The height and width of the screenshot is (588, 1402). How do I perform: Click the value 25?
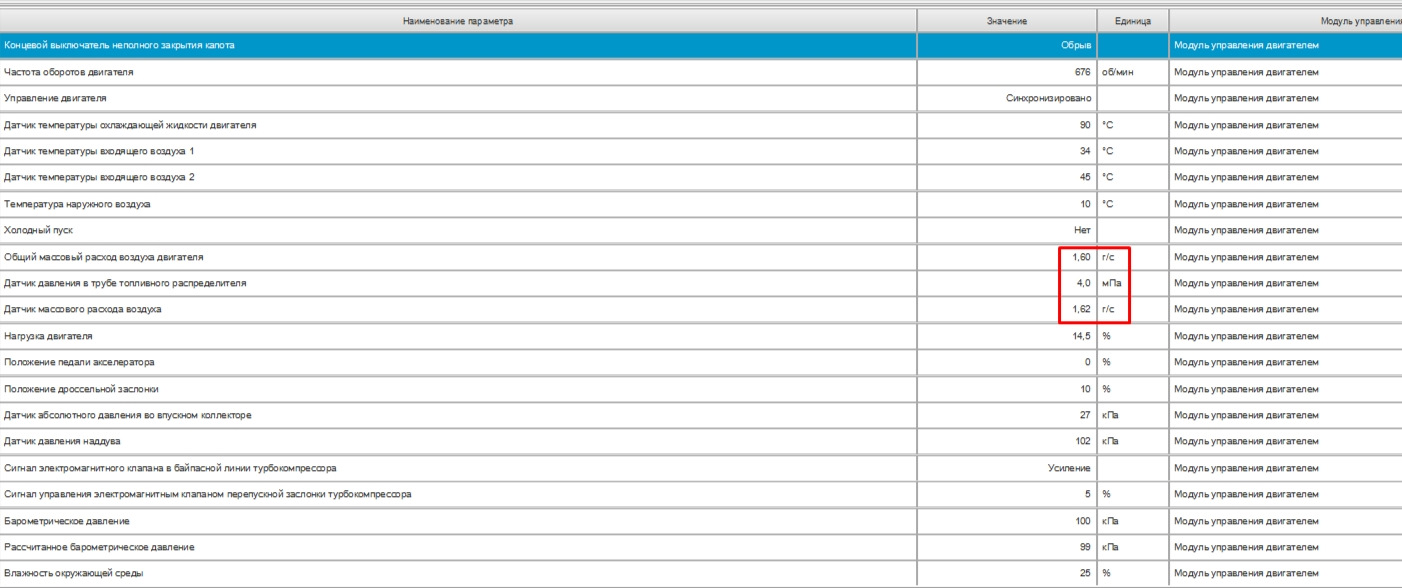[x=1085, y=574]
